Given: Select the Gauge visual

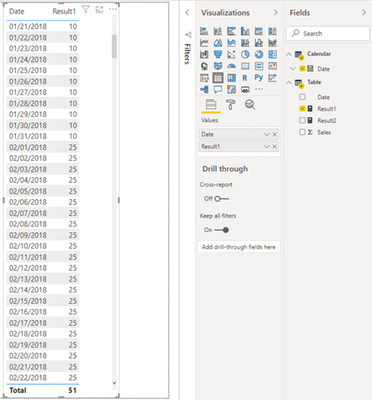Looking at the screenshot, I should point(231,66).
